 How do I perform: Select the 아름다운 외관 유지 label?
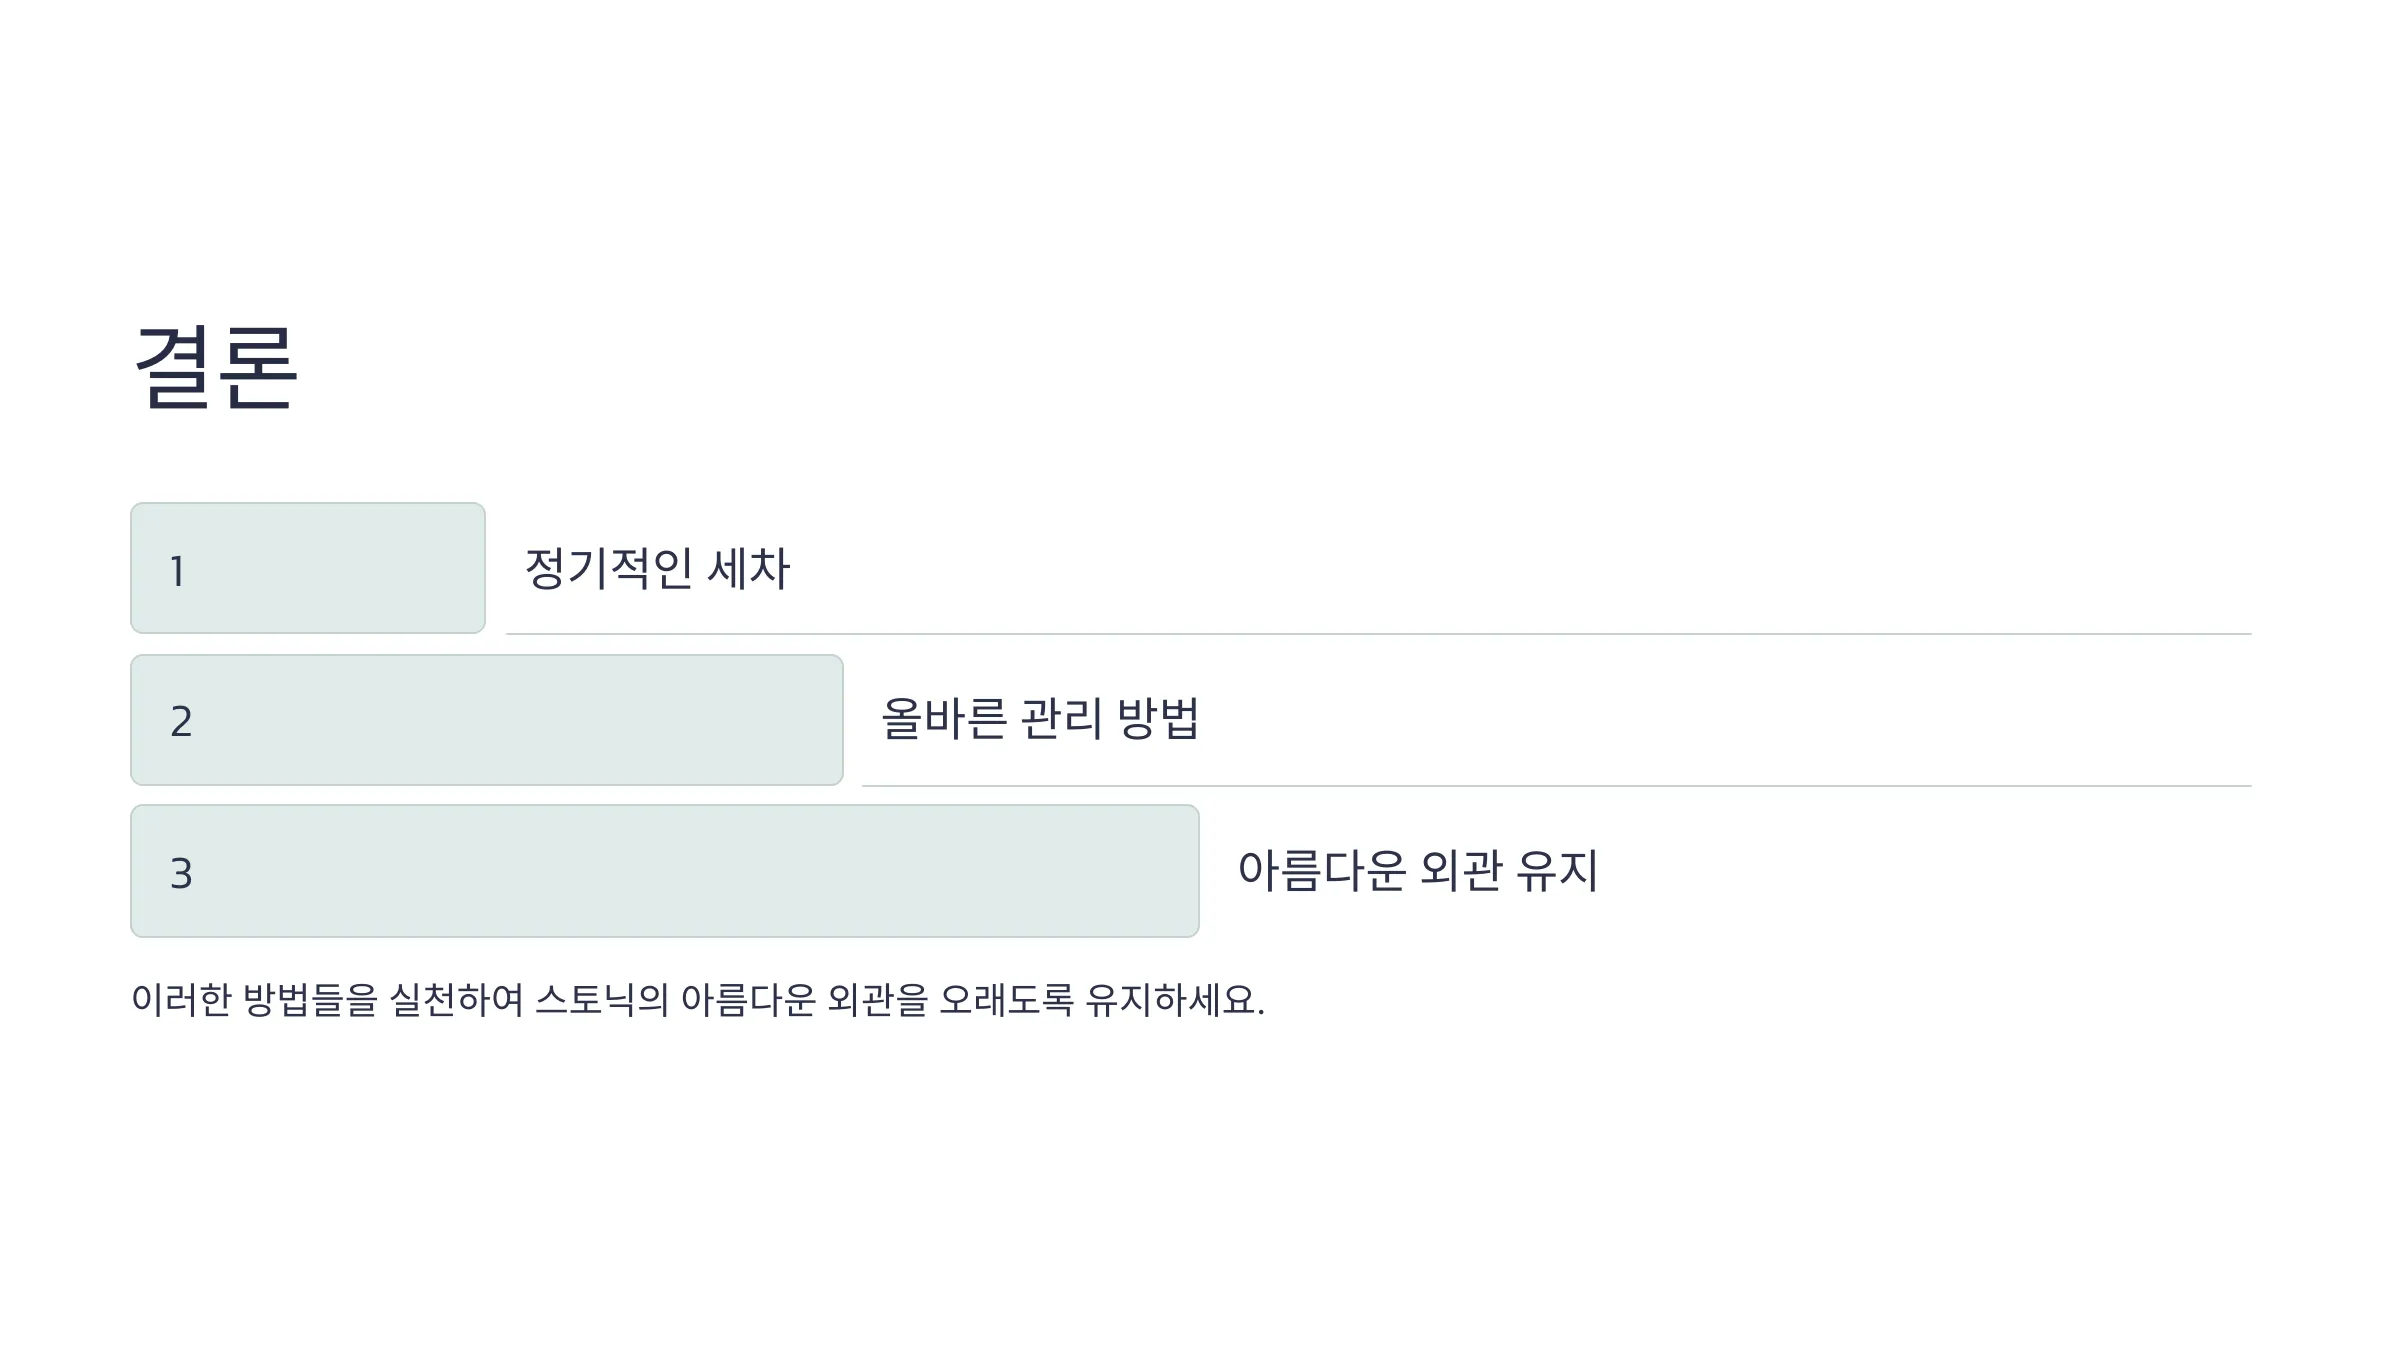pyautogui.click(x=1418, y=870)
